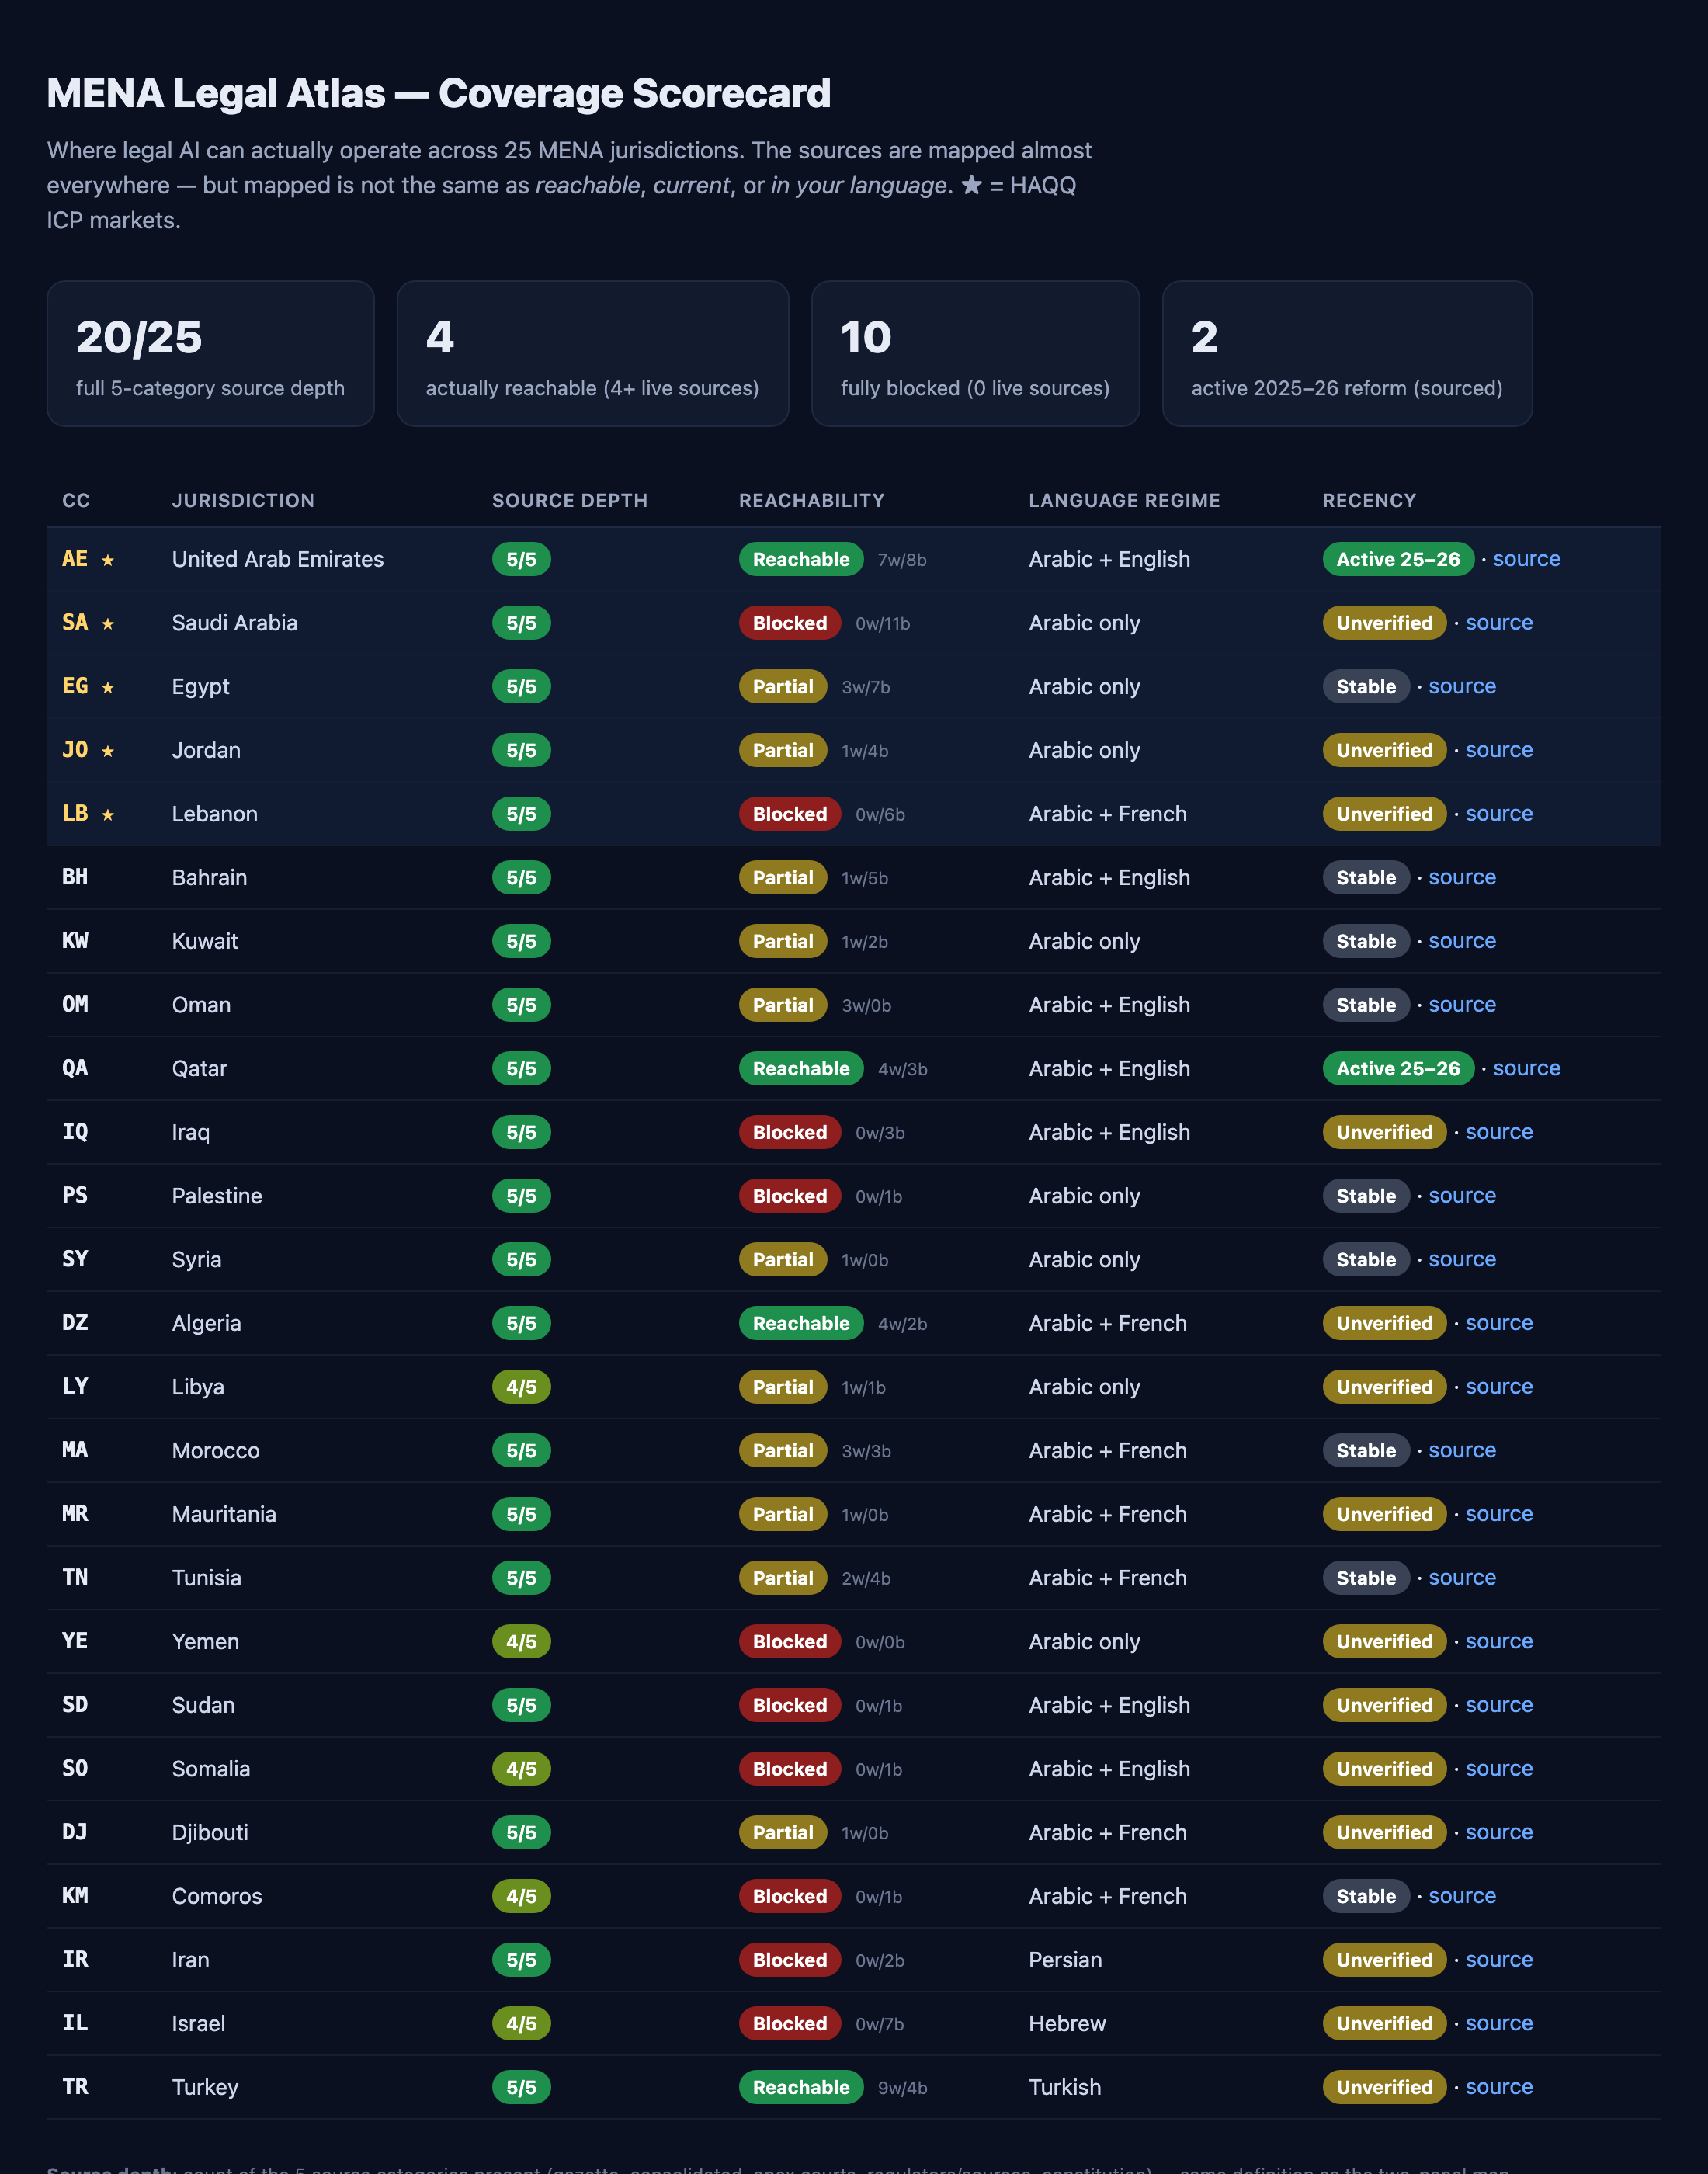1708x2174 pixels.
Task: Click the 2 active reform stat card
Action: 1346,353
